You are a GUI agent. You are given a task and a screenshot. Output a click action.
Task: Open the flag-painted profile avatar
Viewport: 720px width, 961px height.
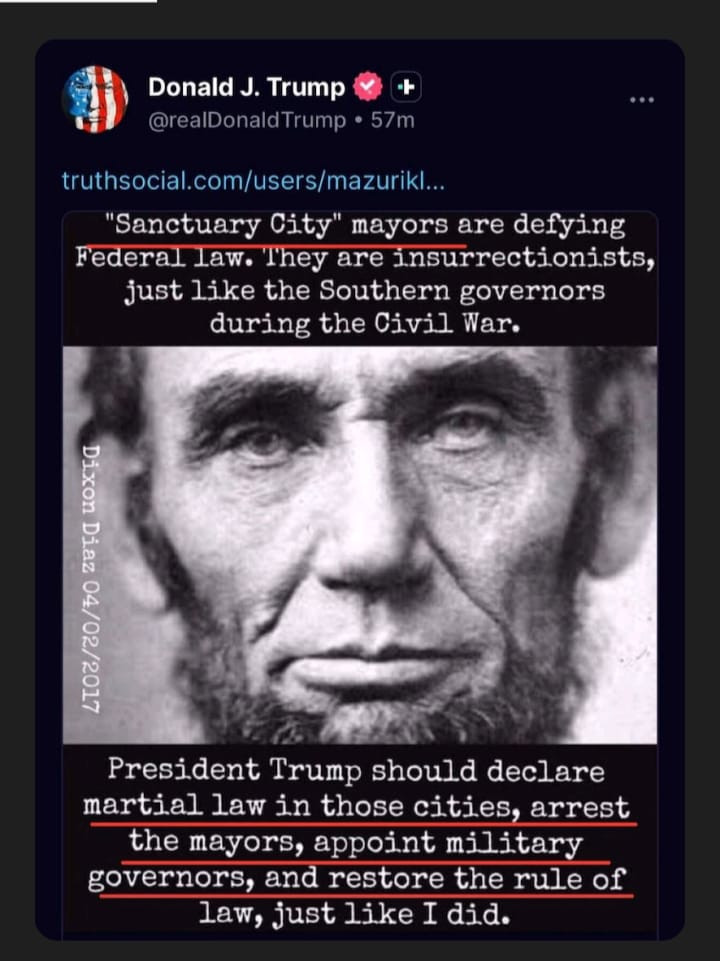tap(95, 99)
